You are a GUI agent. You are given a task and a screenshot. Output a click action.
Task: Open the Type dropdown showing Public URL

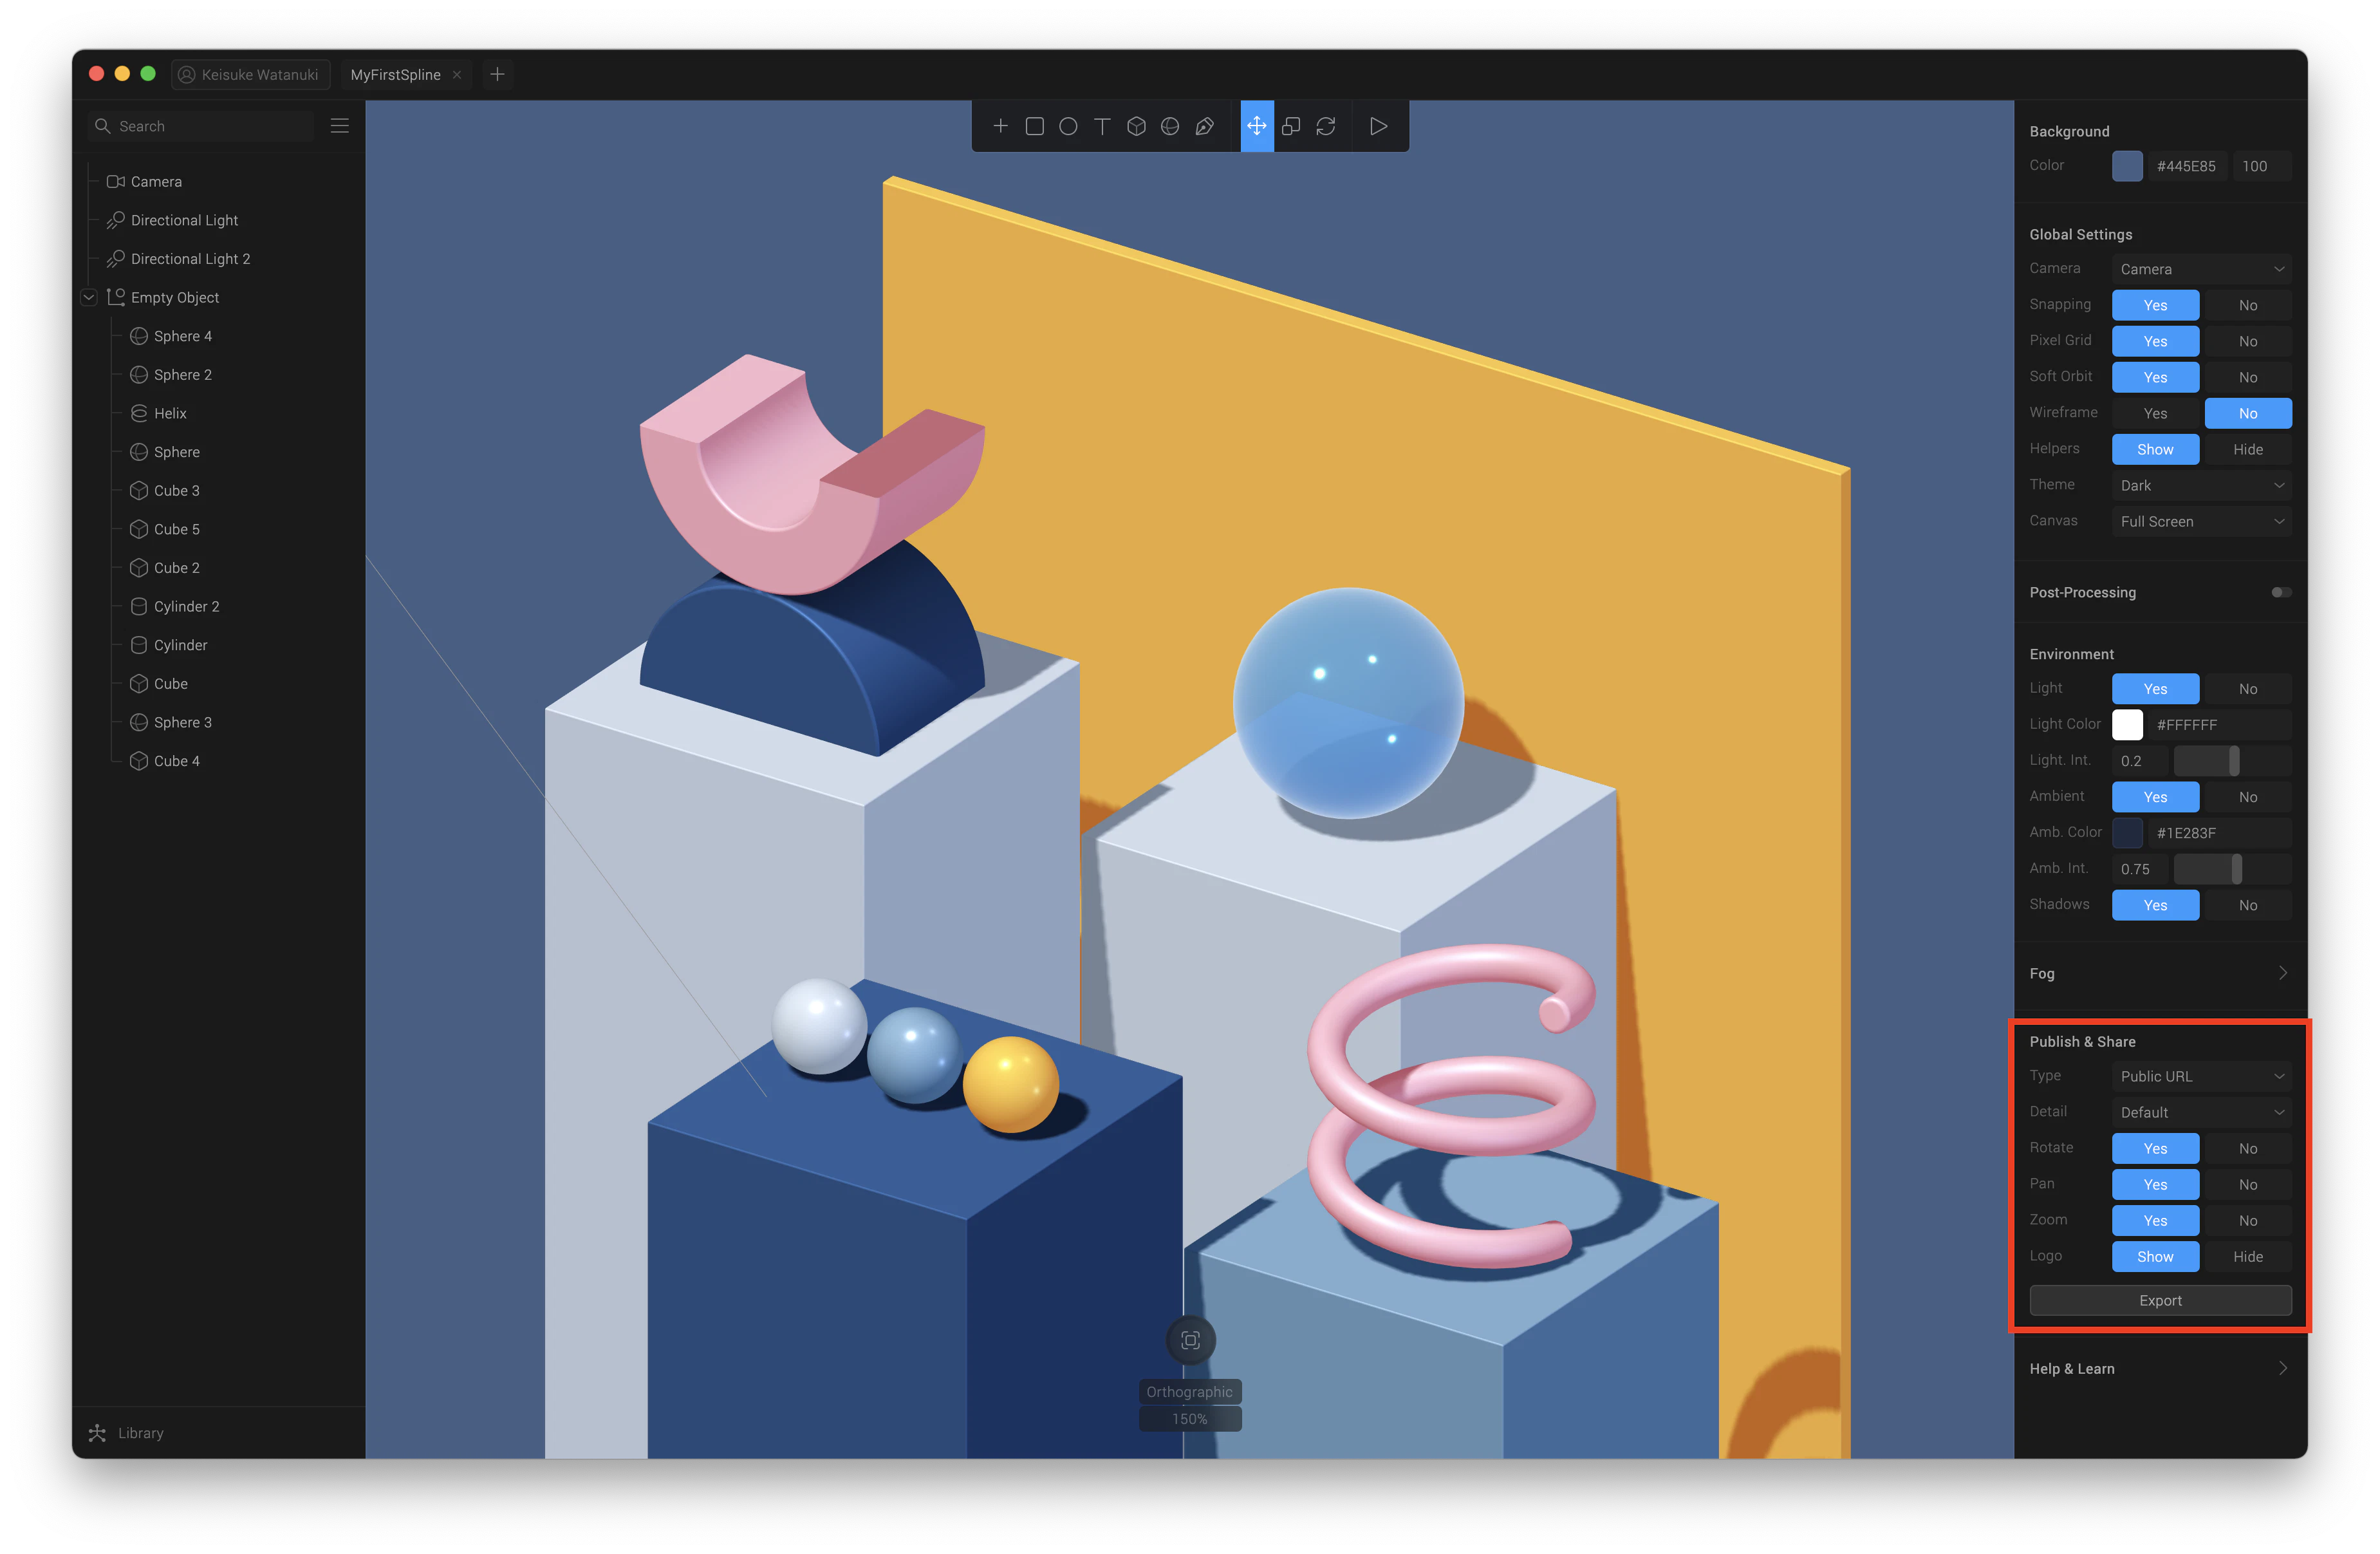pos(2202,1076)
